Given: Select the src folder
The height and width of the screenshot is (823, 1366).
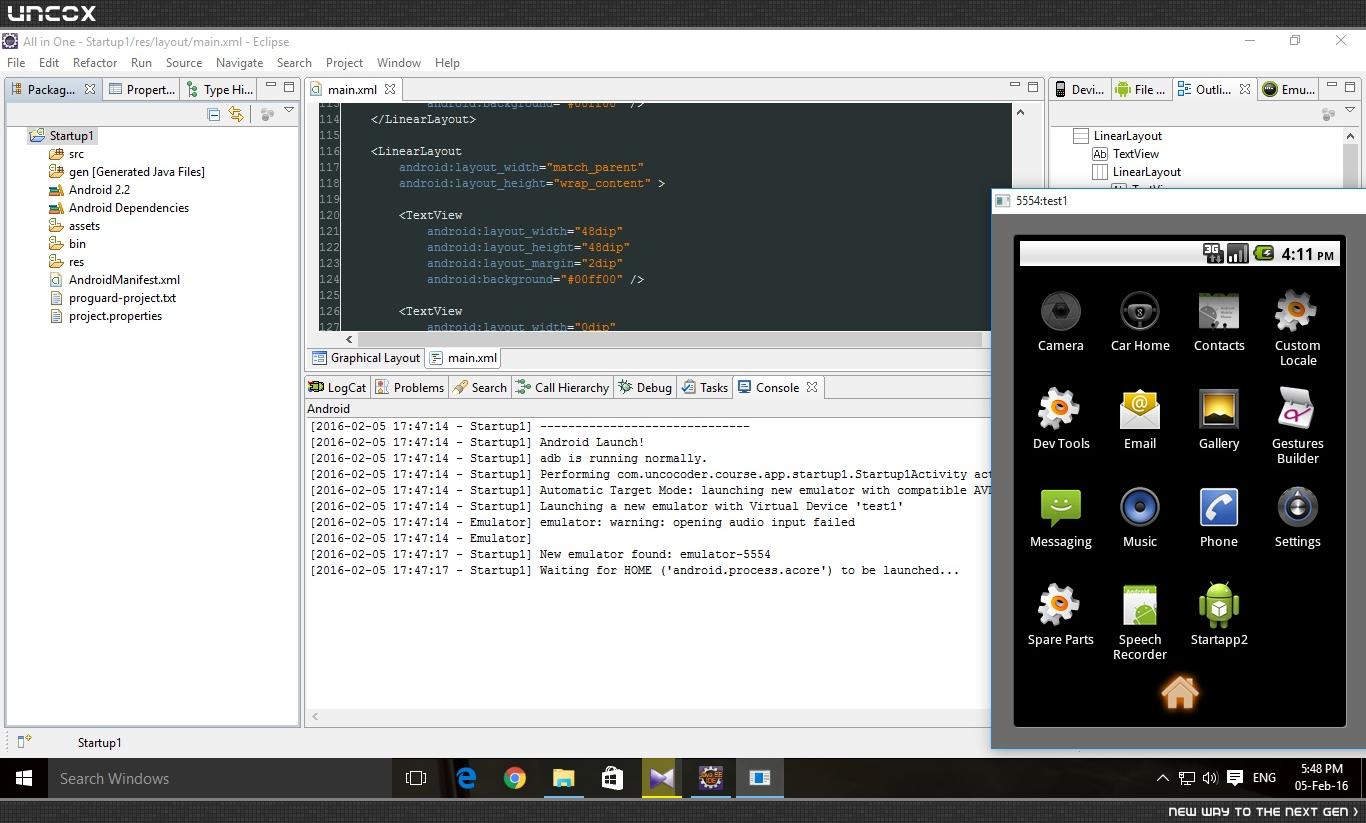Looking at the screenshot, I should pyautogui.click(x=76, y=154).
